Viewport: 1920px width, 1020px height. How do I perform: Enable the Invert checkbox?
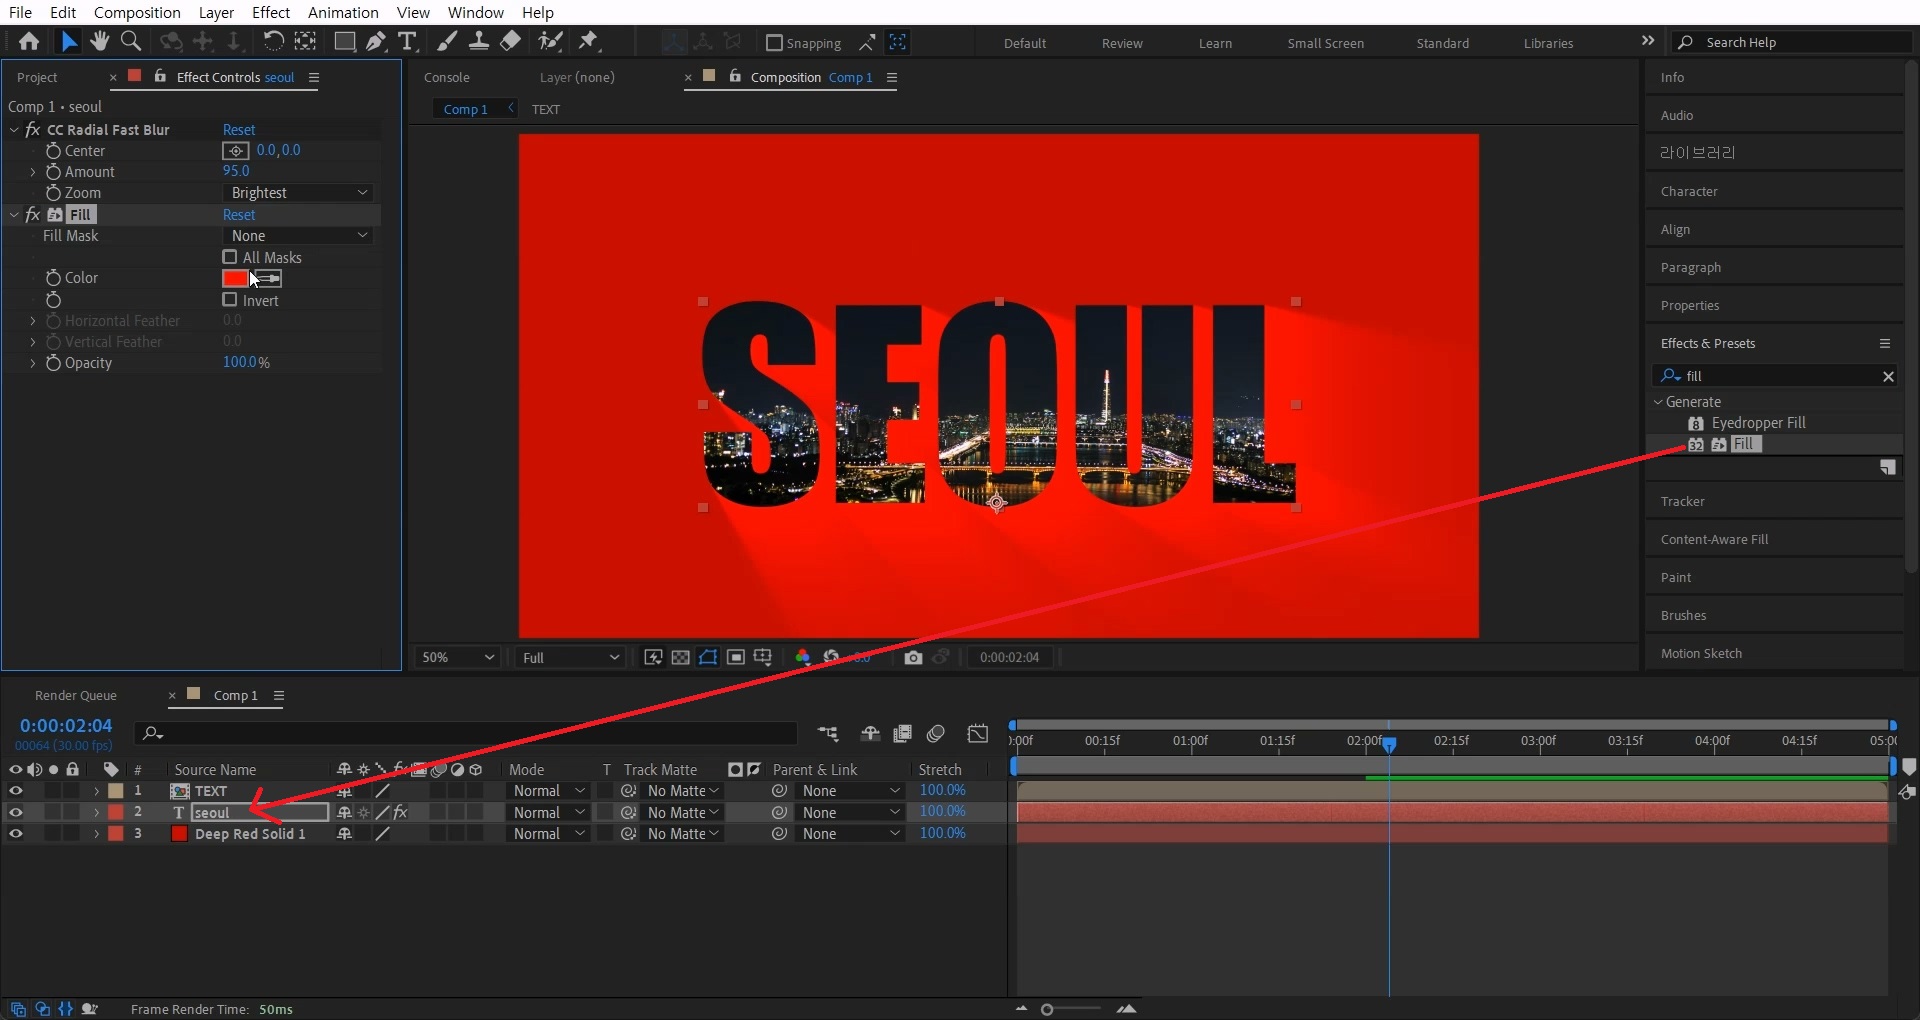230,300
